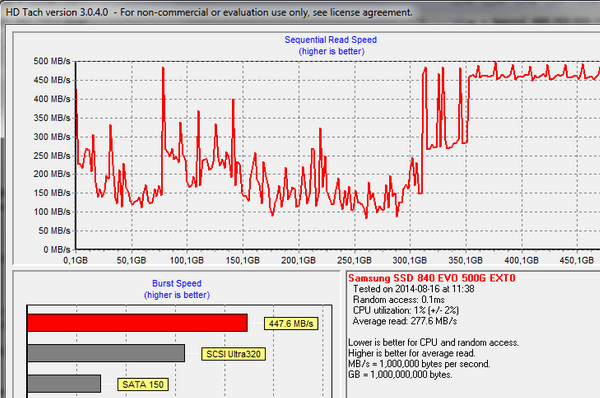600x398 pixels.
Task: Click the '450,1GB' x-axis label
Action: [x=577, y=261]
